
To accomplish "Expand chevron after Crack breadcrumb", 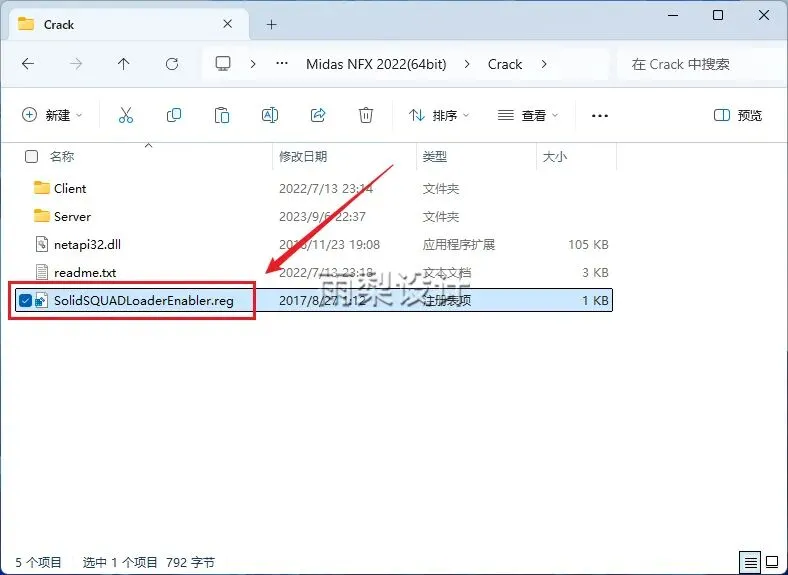I will [x=544, y=64].
